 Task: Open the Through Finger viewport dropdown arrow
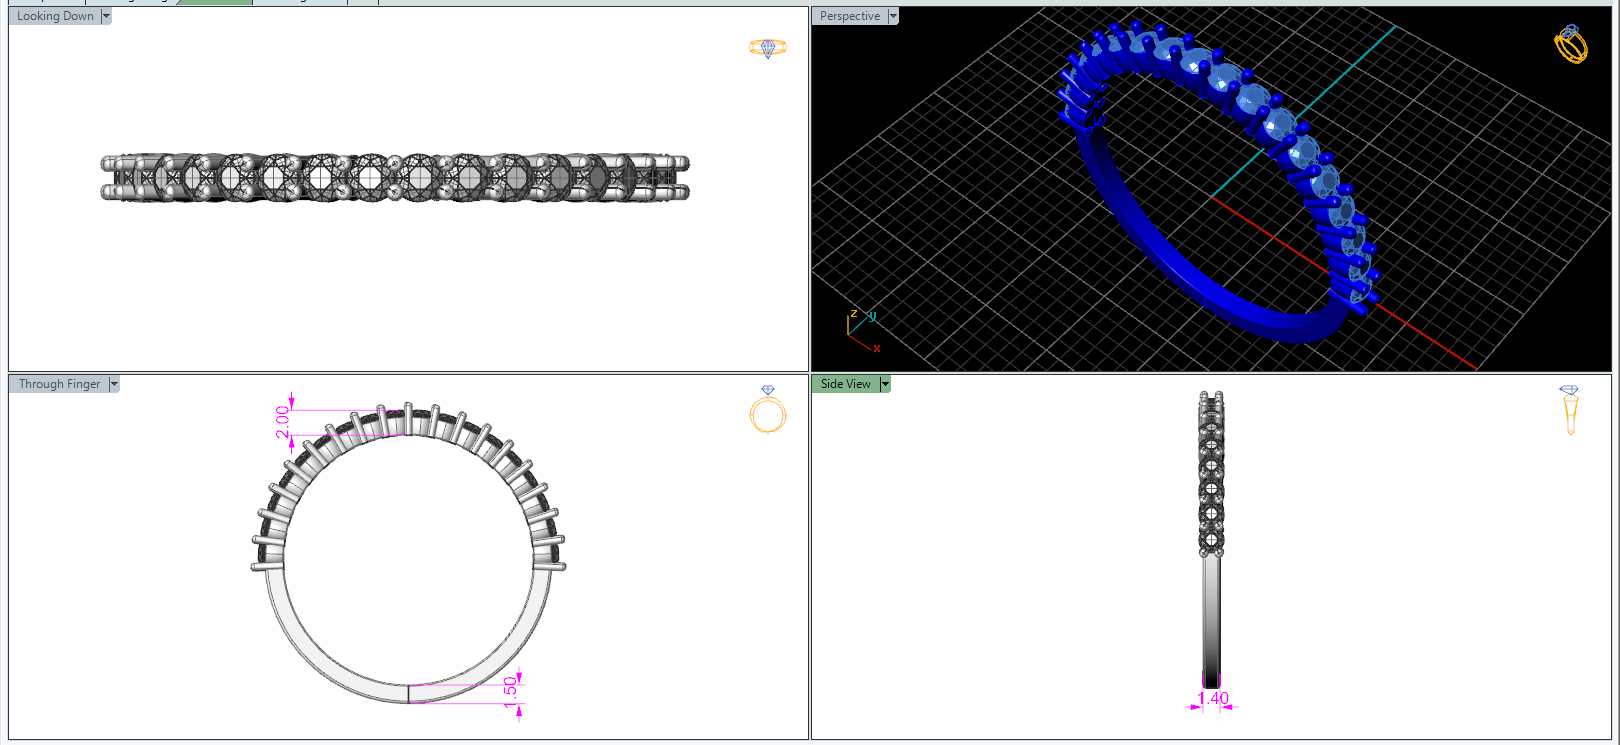(114, 384)
